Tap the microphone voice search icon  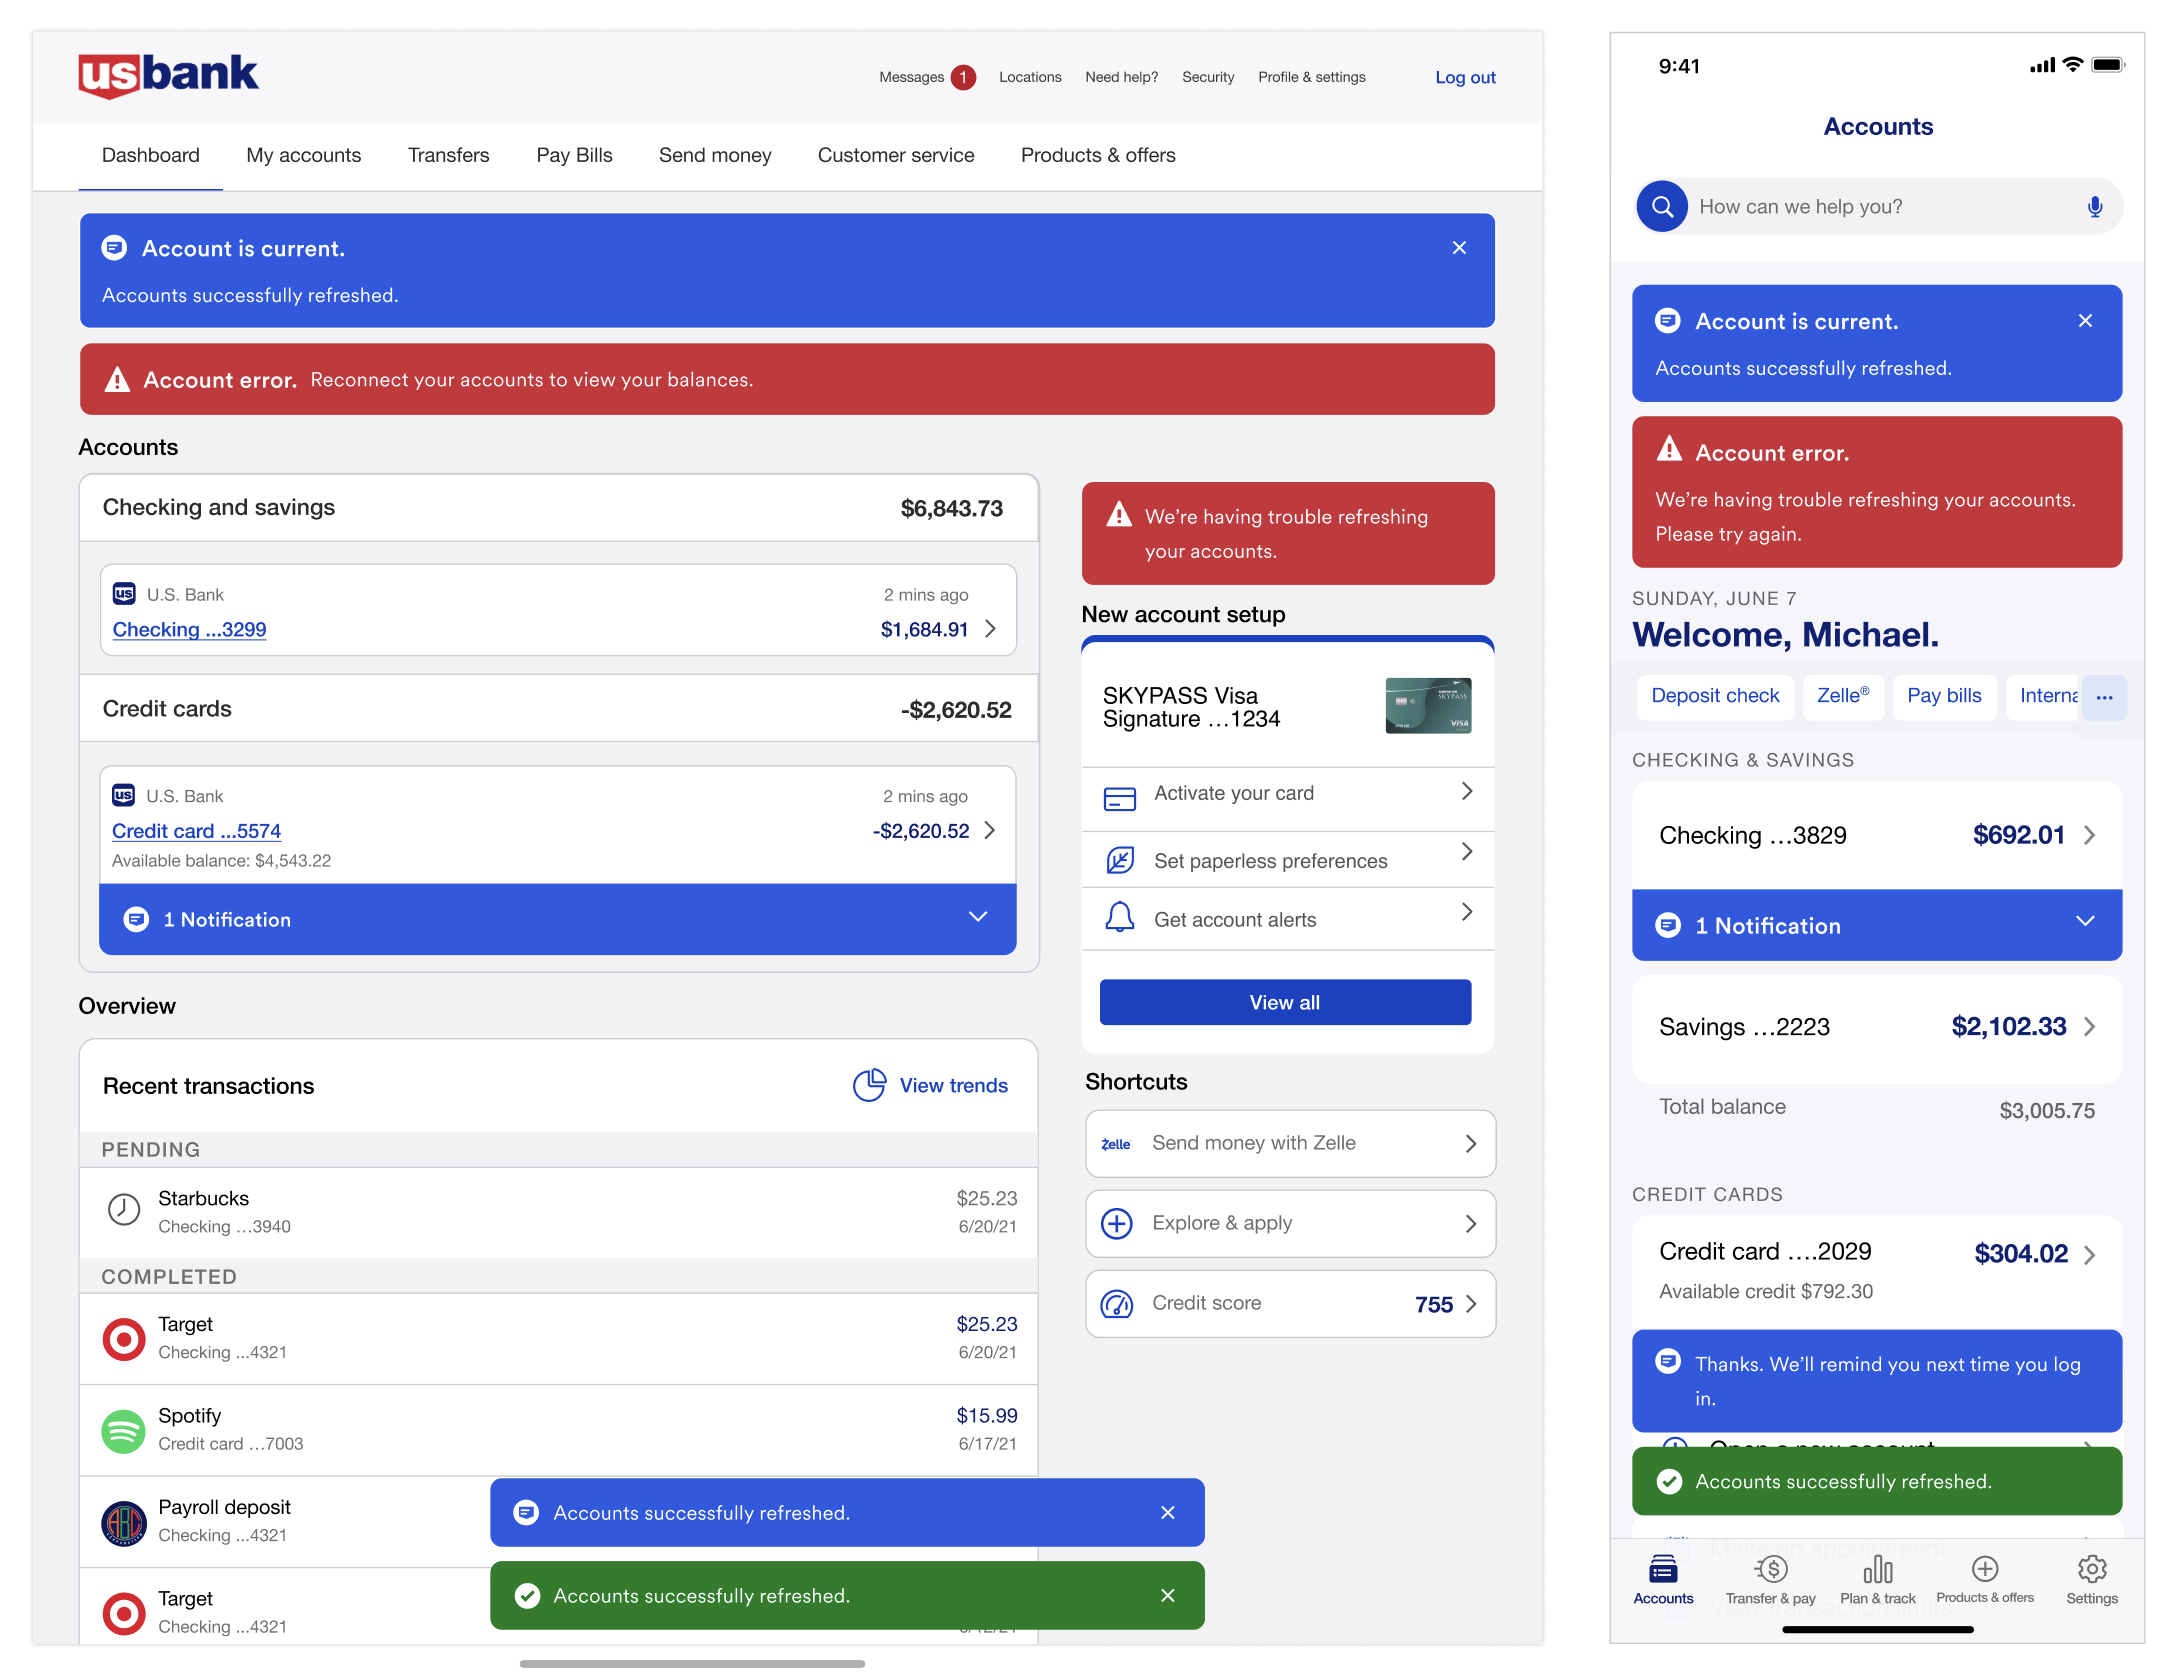click(2094, 207)
